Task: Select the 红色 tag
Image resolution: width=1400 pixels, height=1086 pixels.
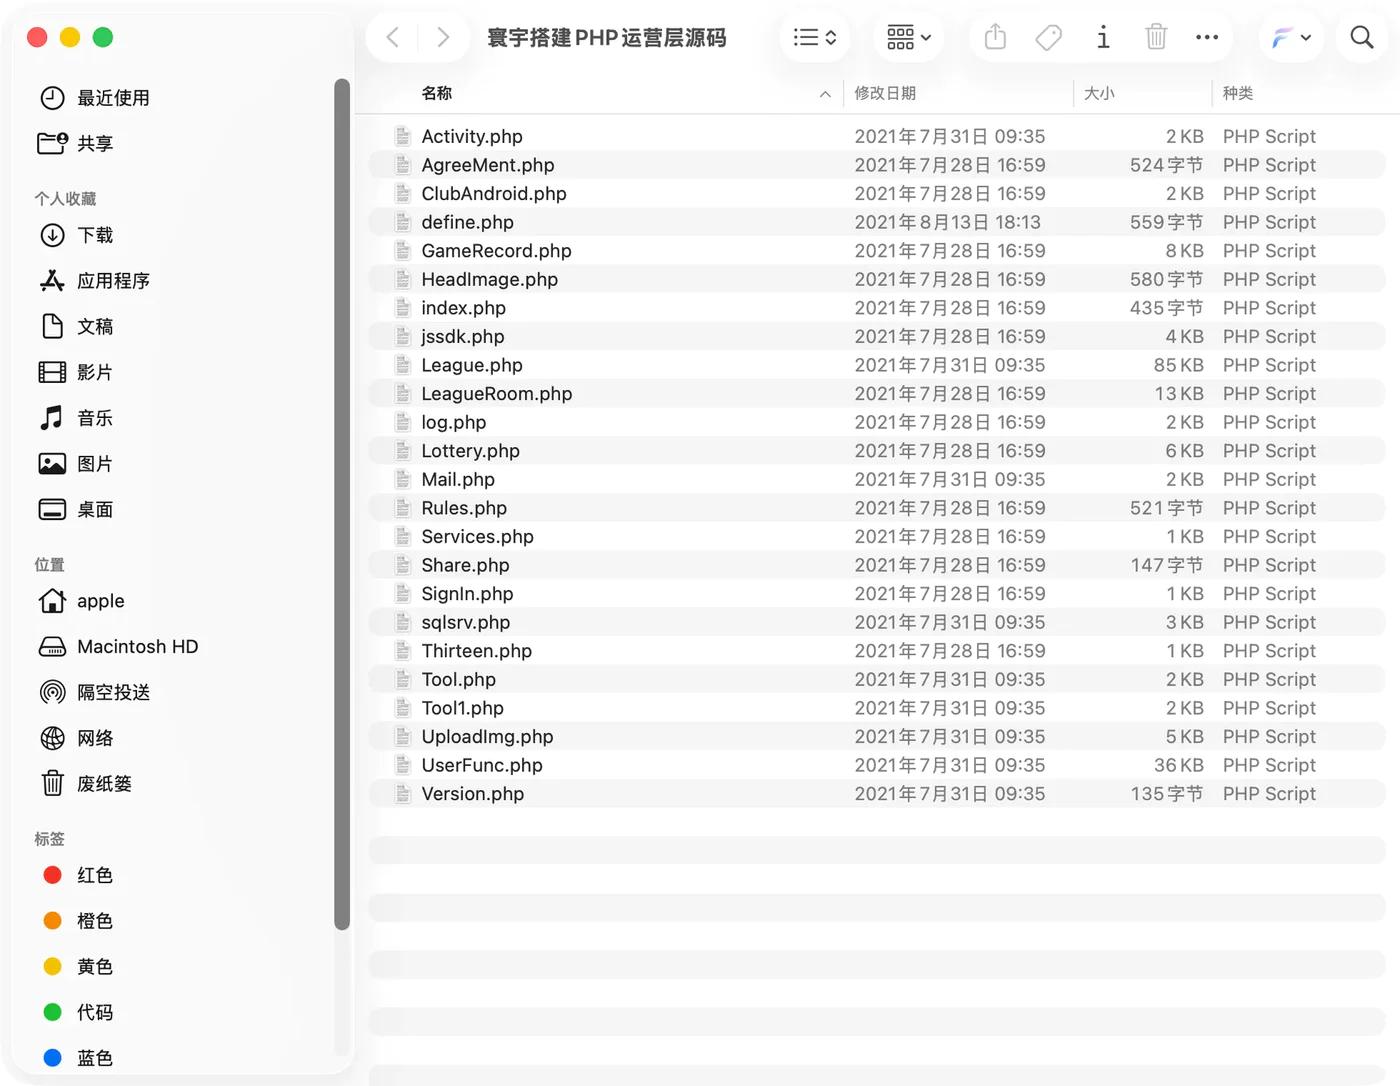Action: click(78, 876)
